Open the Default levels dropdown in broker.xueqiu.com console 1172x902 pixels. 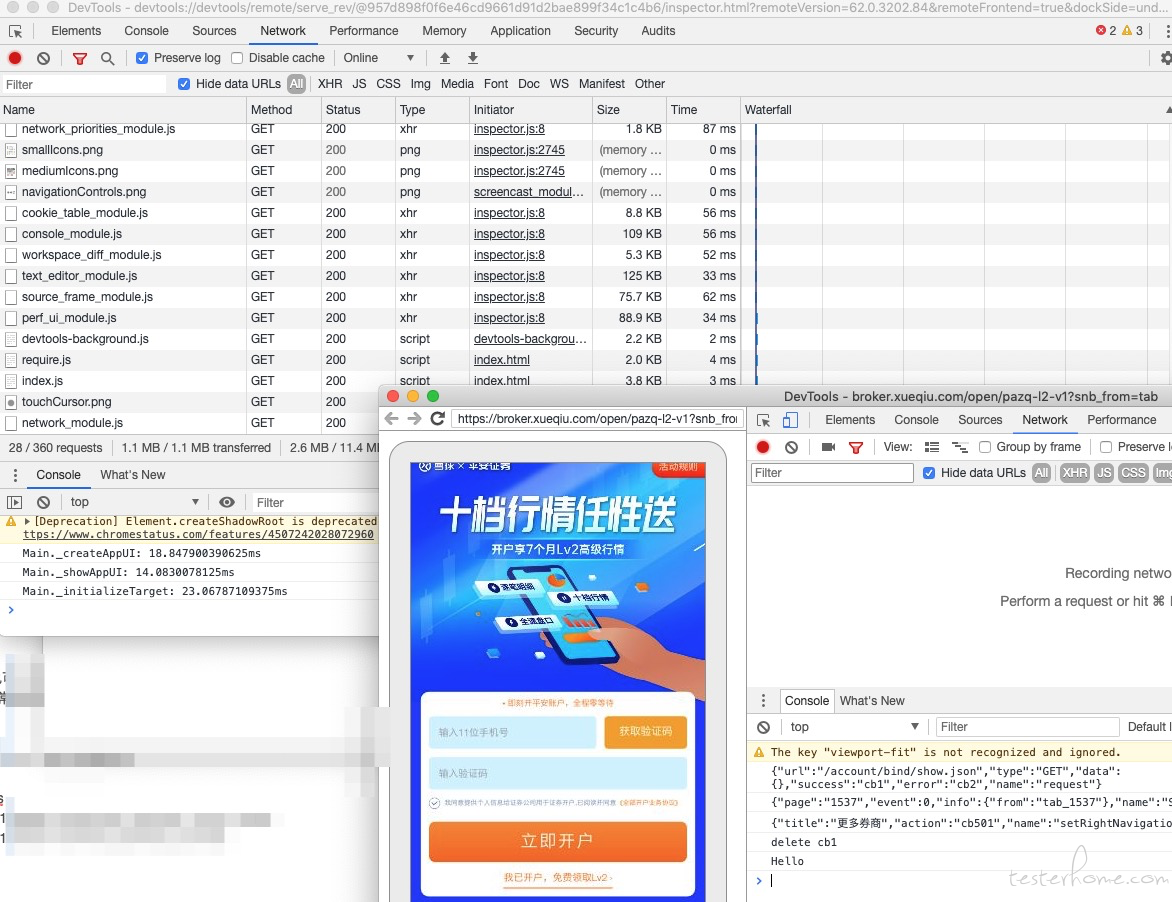click(x=1149, y=727)
